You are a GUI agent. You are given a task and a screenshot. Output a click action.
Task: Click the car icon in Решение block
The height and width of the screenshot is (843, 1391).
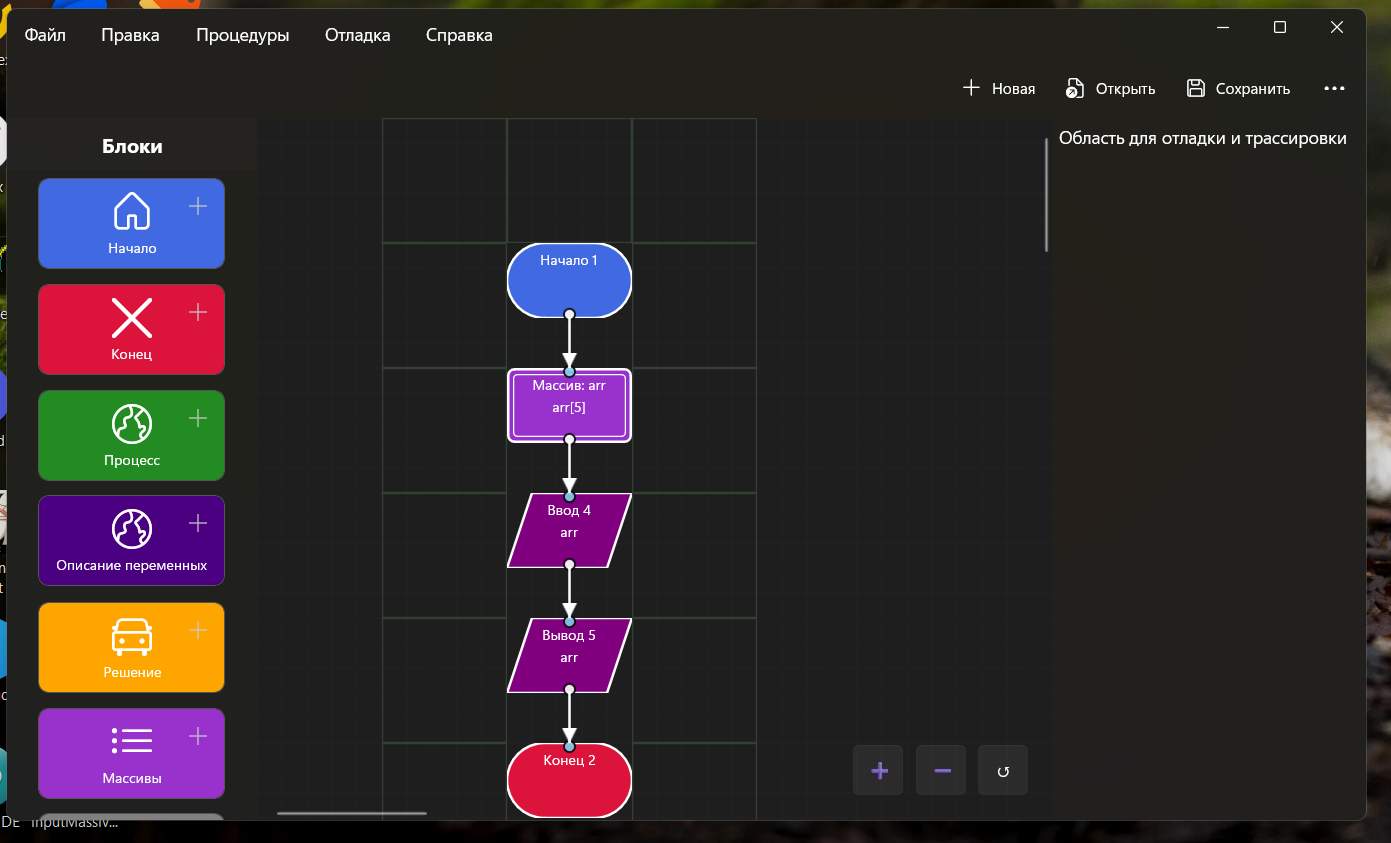(132, 636)
